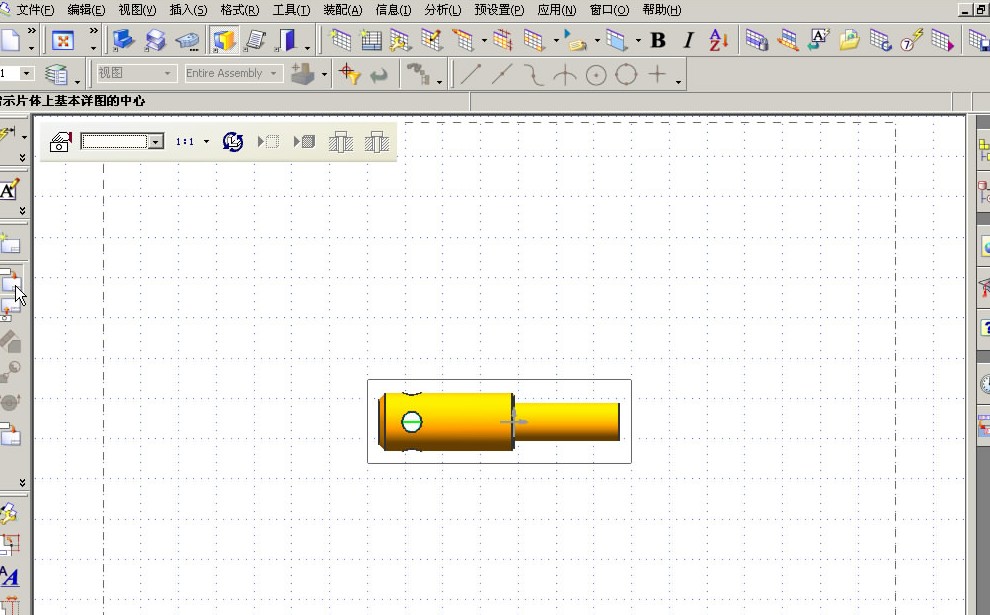
Task: Click the blue door Gateway icon
Action: coord(286,40)
